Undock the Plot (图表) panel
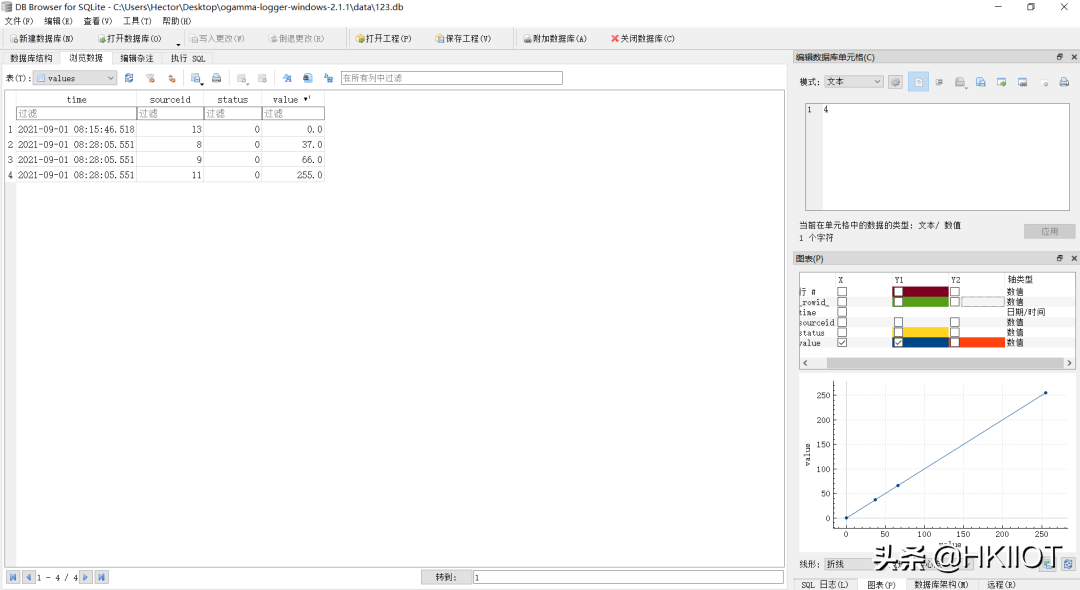This screenshot has width=1080, height=590. (x=1059, y=258)
